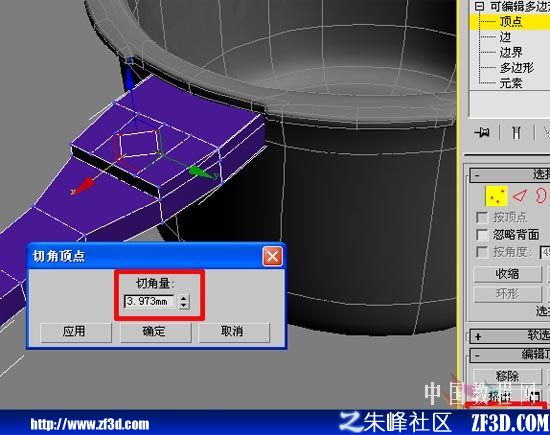The height and width of the screenshot is (435, 550).
Task: Click the 确定 button in chamfer dialog
Action: (x=155, y=332)
